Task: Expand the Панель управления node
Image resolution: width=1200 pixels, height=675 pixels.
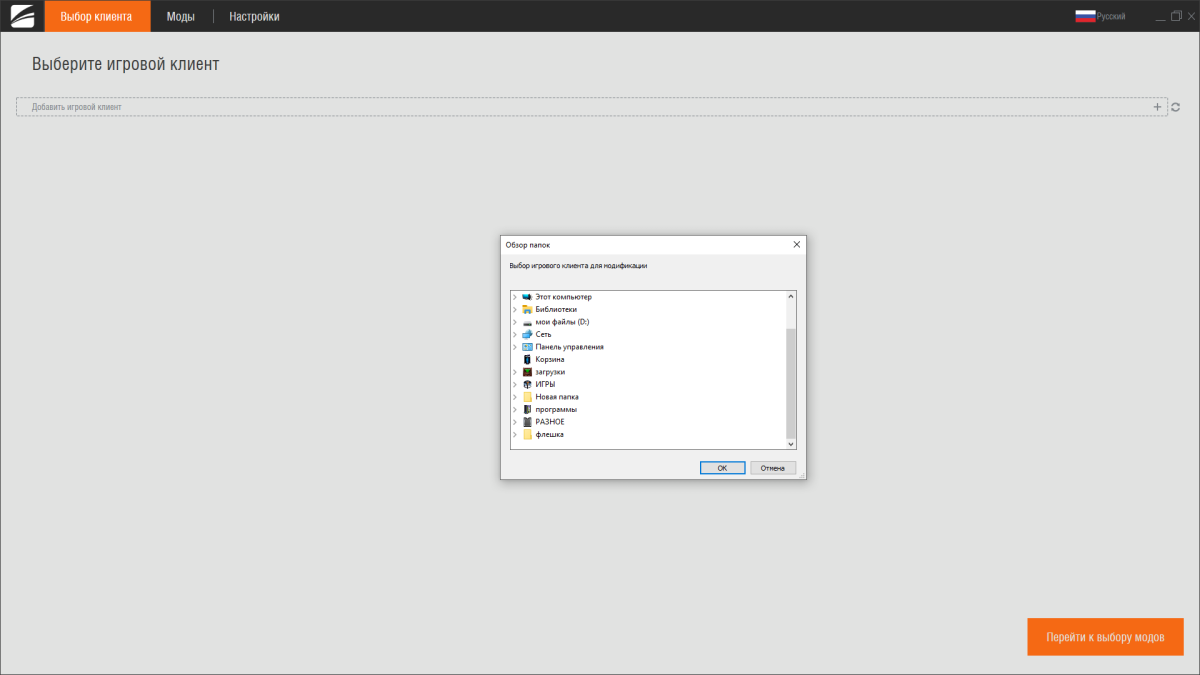Action: tap(515, 347)
